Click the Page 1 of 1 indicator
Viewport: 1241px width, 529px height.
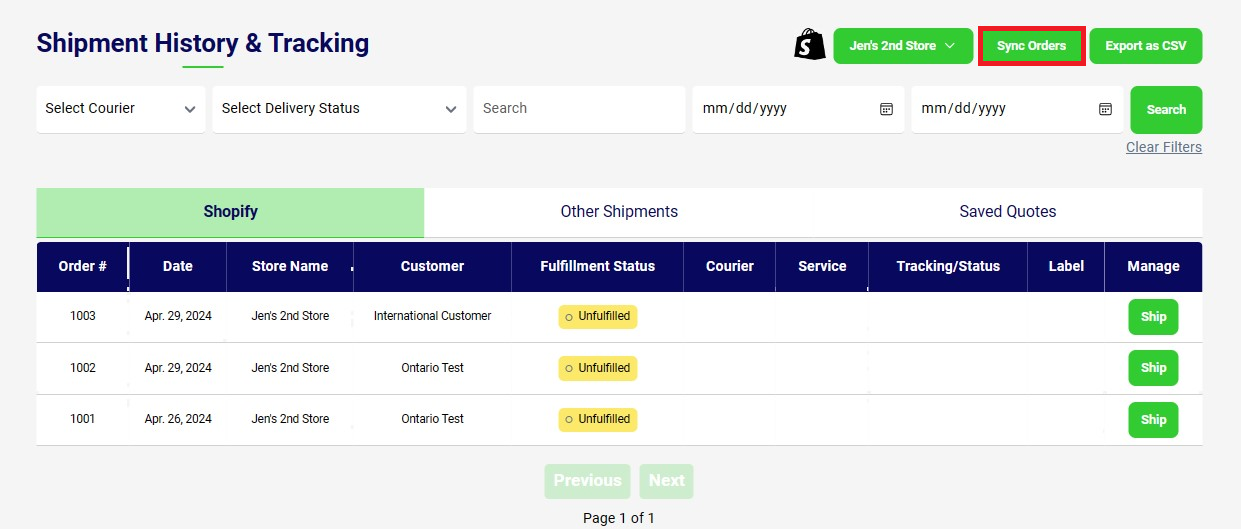click(x=619, y=518)
